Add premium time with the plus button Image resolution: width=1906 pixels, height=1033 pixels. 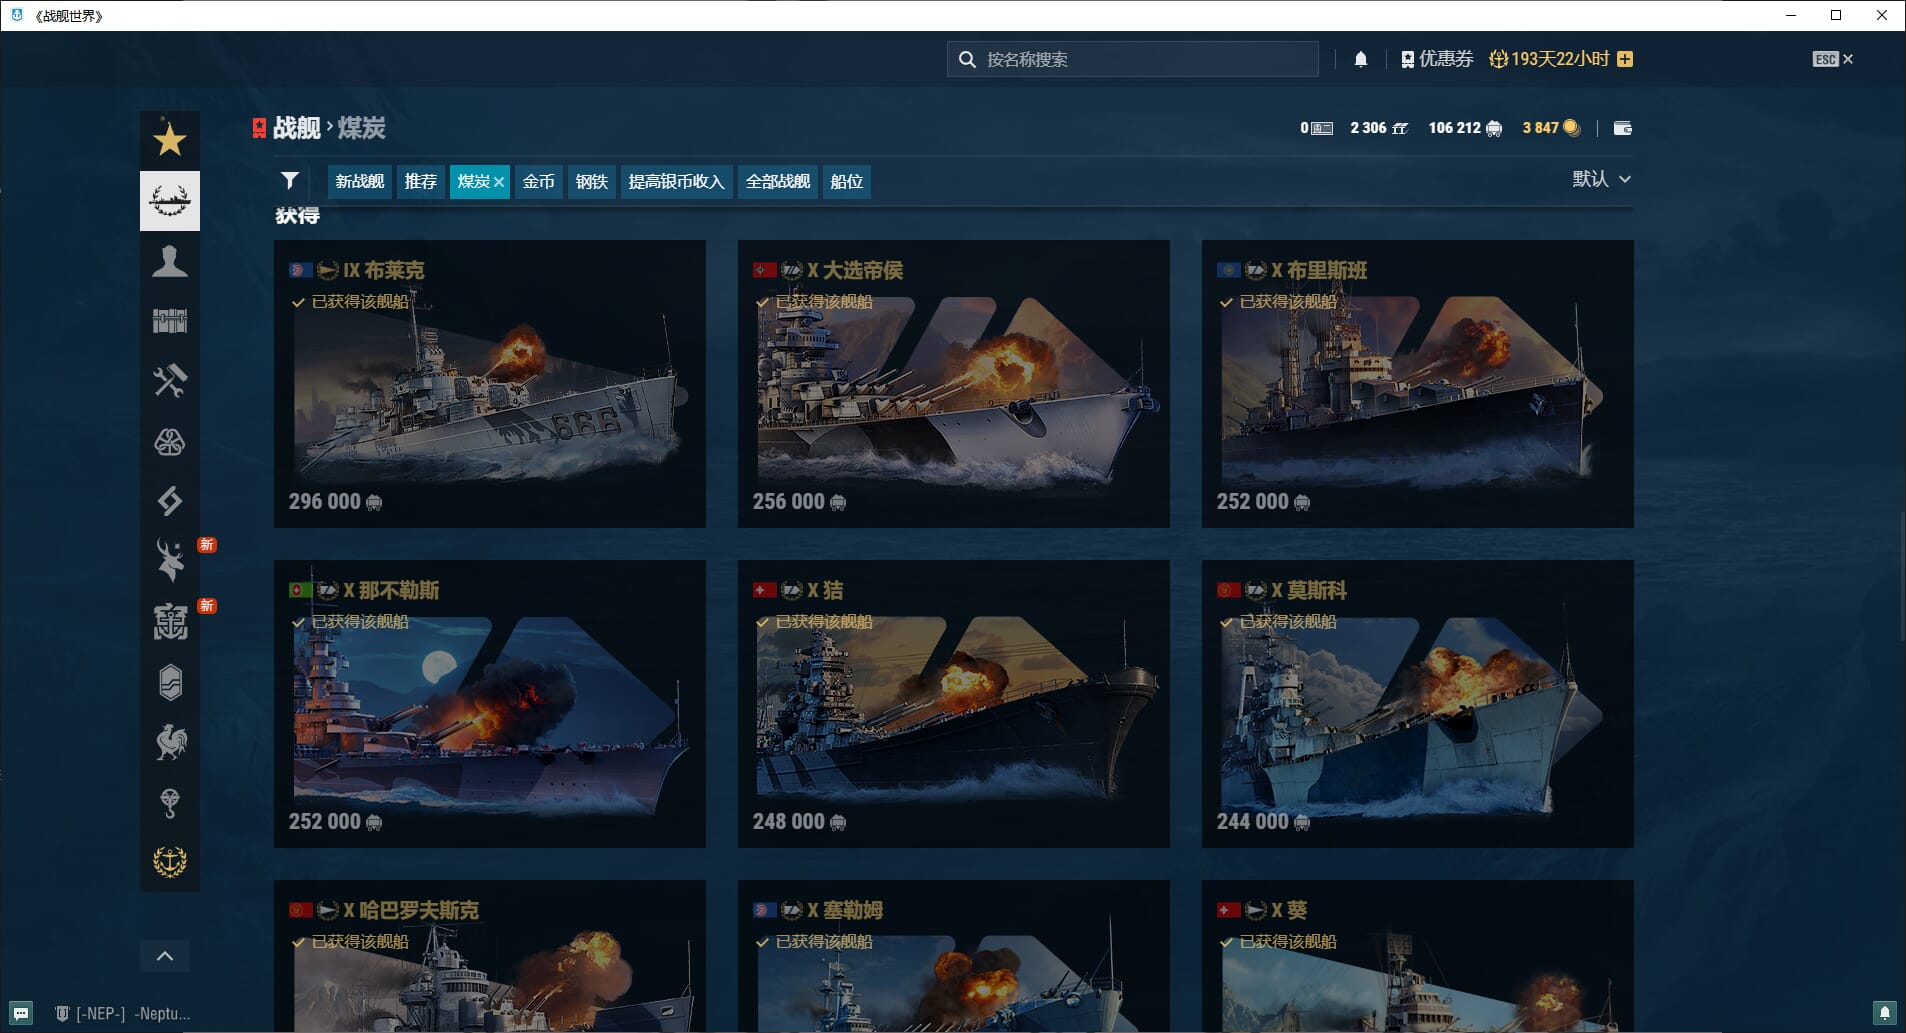click(1625, 59)
